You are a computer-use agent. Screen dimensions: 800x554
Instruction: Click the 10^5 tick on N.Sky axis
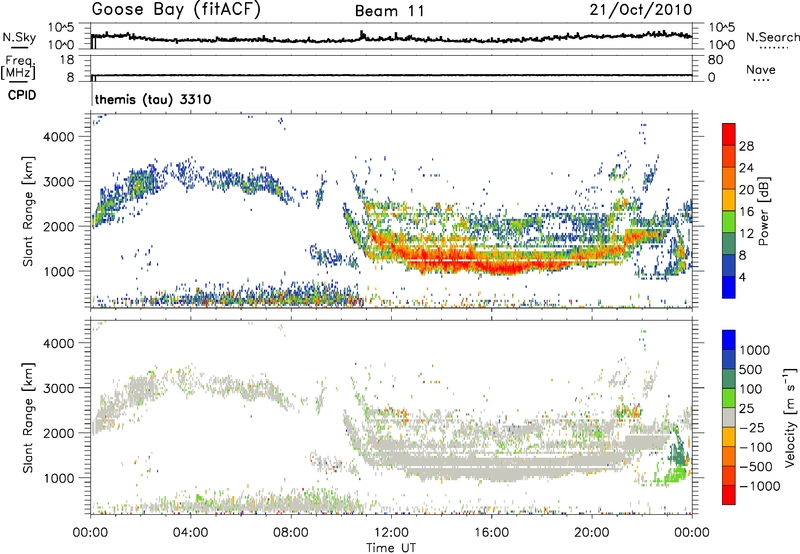pos(61,28)
